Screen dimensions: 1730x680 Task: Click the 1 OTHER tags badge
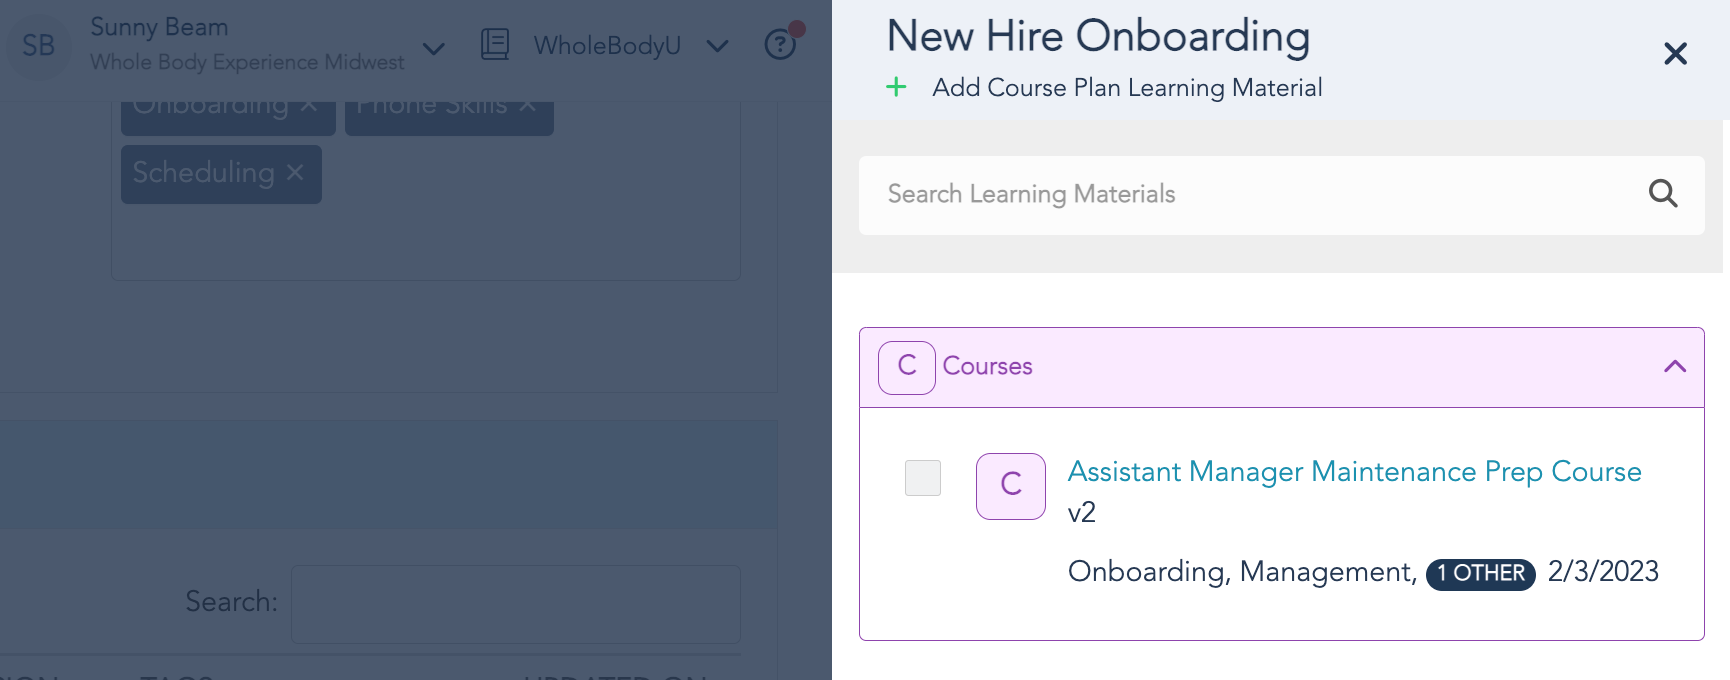tap(1480, 574)
